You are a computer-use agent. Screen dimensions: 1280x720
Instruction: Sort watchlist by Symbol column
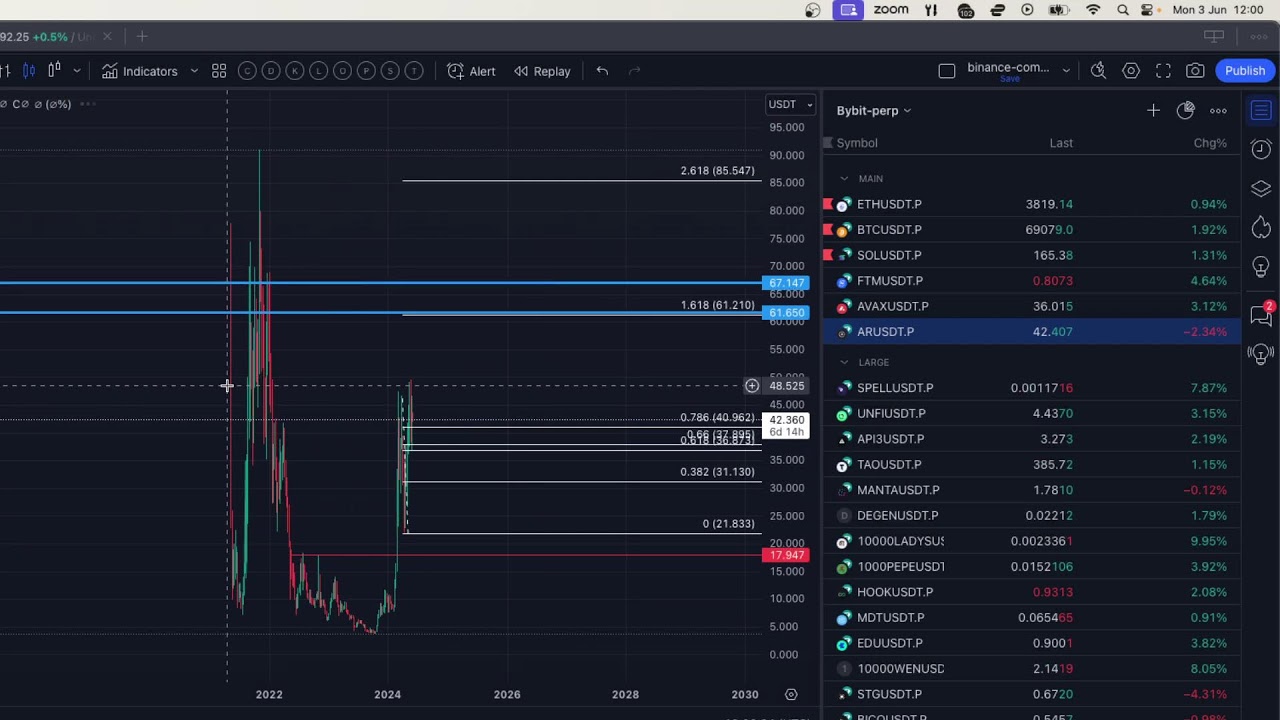(857, 143)
